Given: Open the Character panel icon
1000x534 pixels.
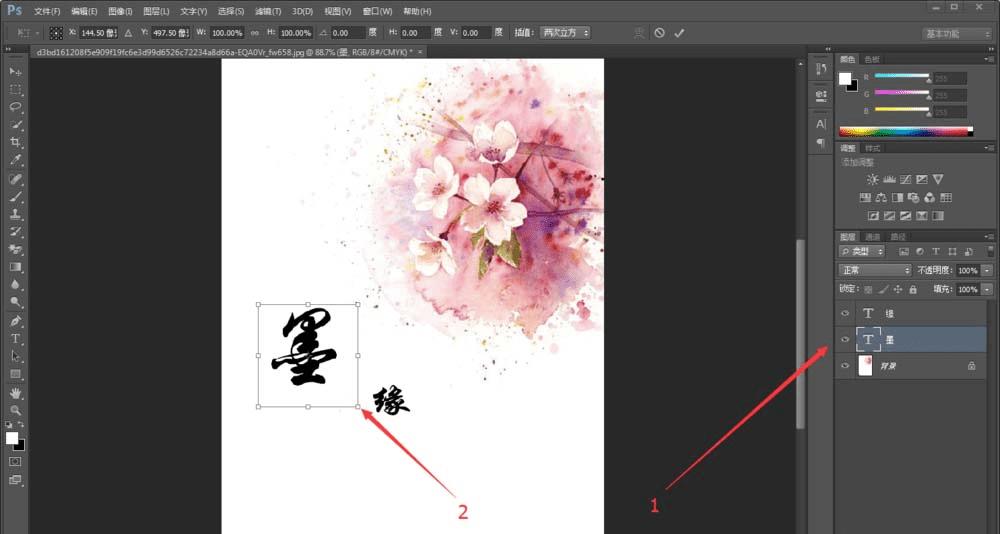Looking at the screenshot, I should [x=821, y=124].
